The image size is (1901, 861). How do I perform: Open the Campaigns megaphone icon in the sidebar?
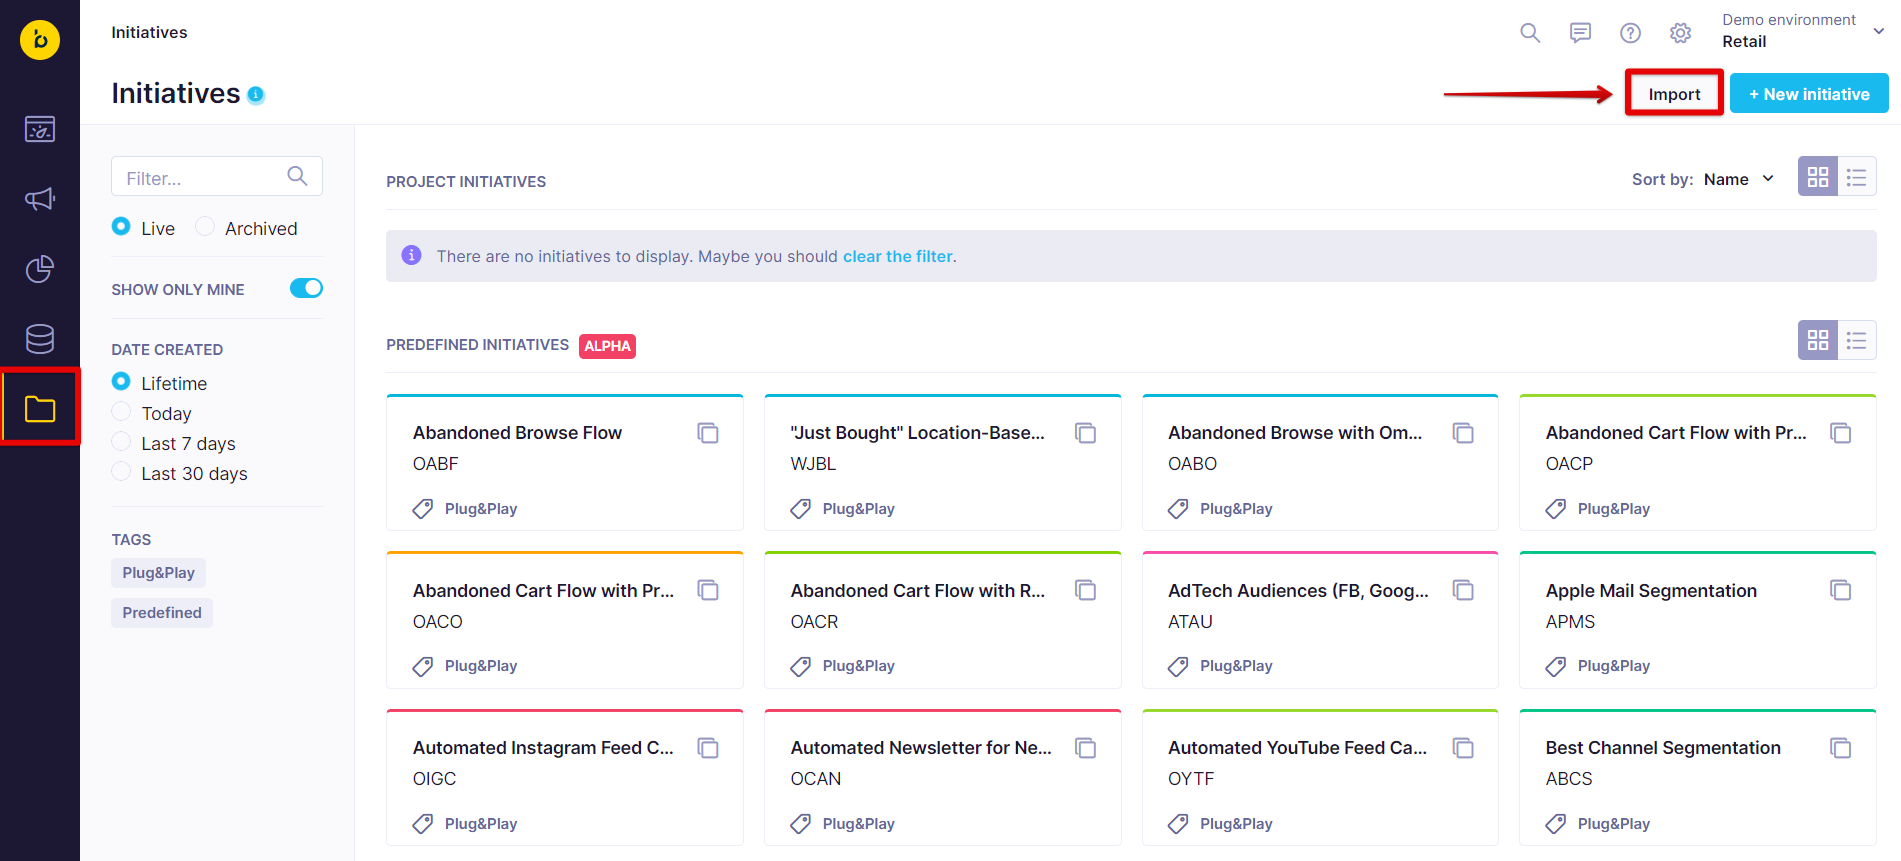pos(40,199)
